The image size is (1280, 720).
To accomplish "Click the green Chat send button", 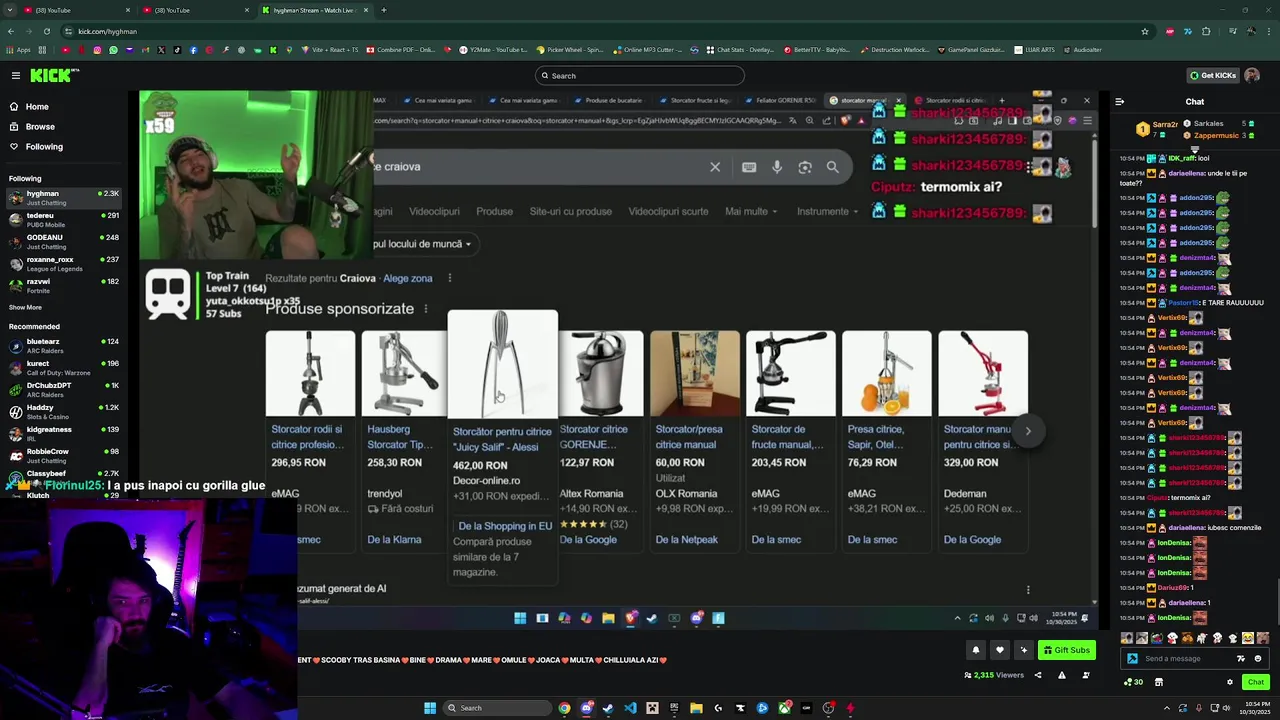I will [1256, 682].
